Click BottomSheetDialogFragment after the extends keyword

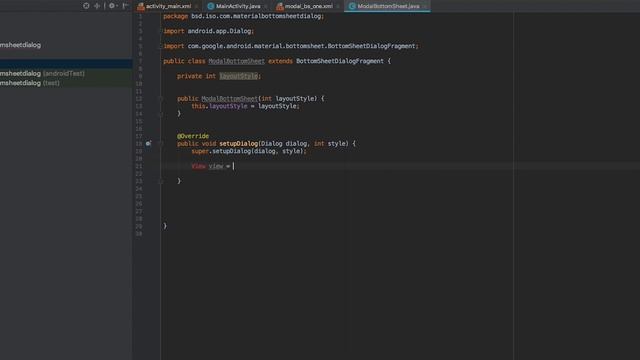point(340,61)
